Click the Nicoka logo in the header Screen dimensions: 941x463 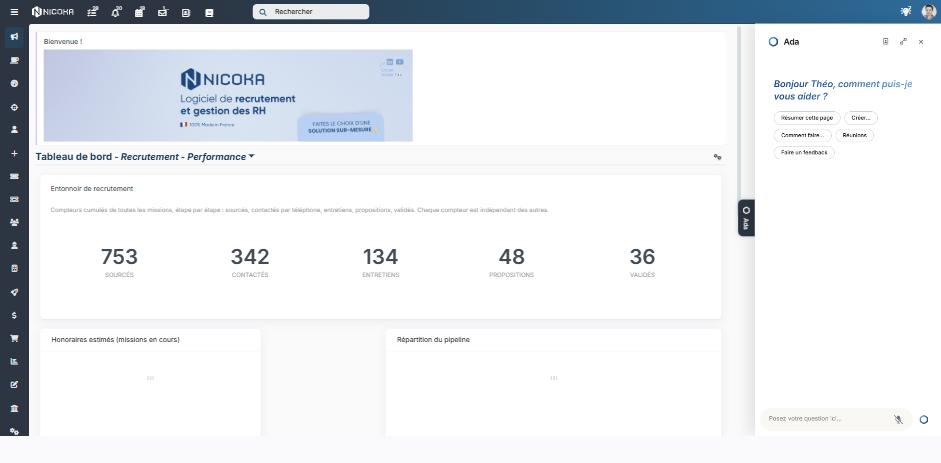pos(53,12)
